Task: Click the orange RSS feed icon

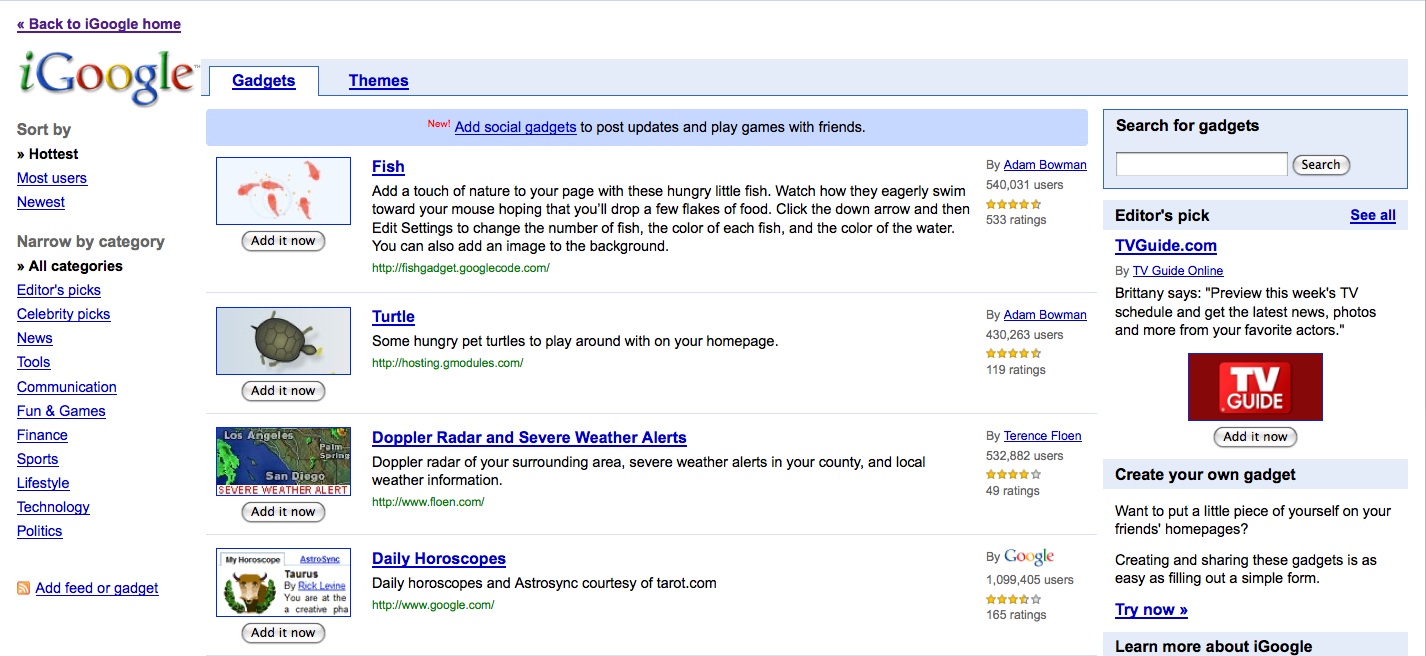Action: point(23,588)
